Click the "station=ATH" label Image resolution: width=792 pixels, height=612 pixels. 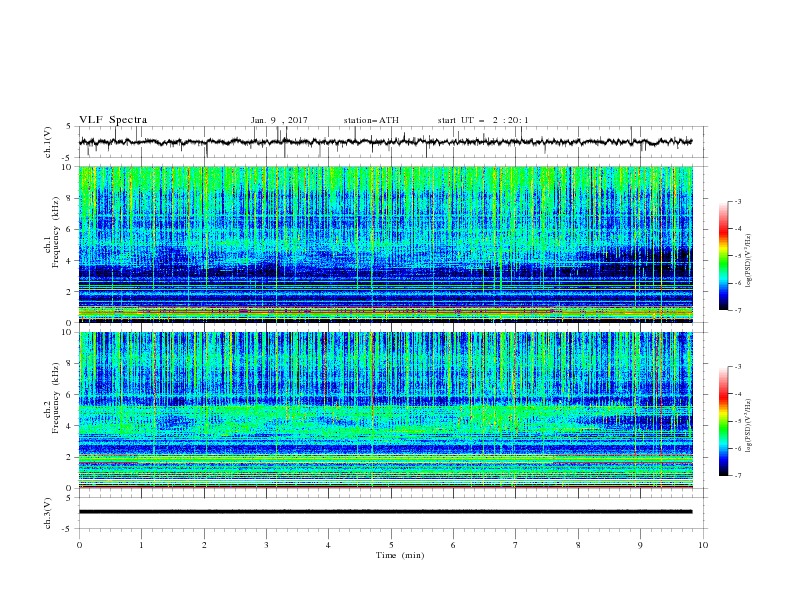coord(371,120)
